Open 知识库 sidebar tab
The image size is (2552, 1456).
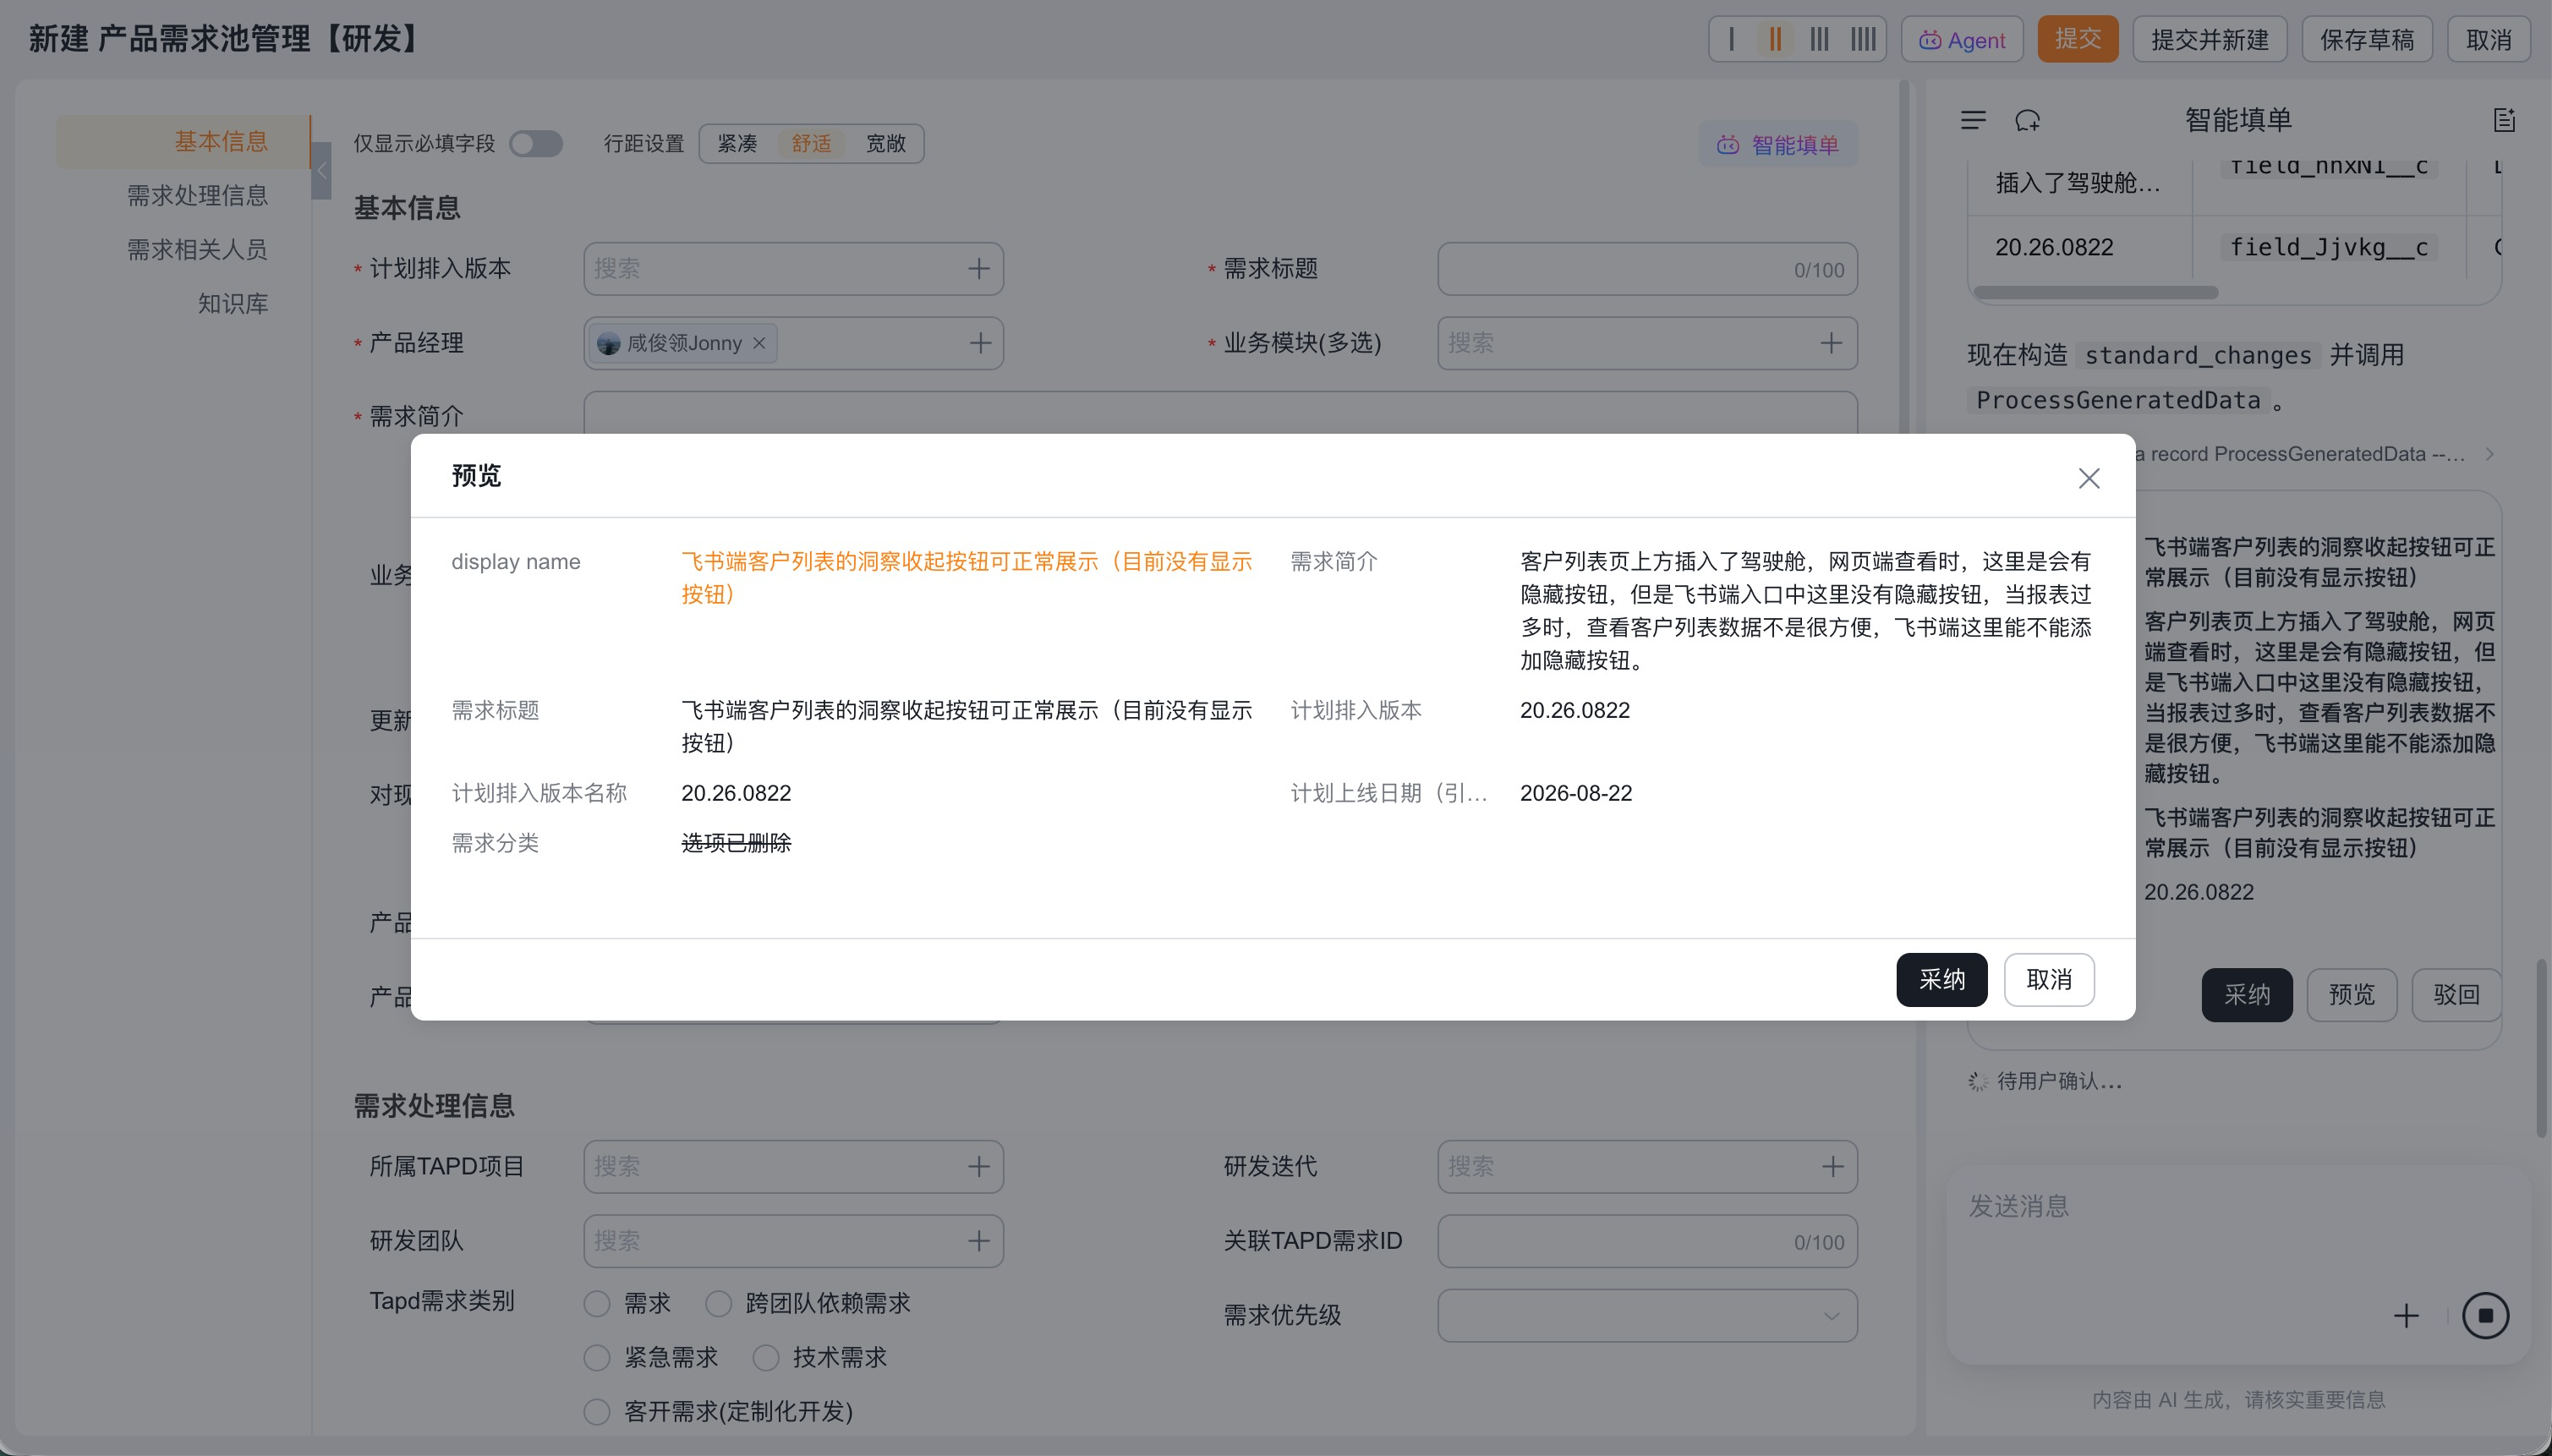[x=232, y=303]
